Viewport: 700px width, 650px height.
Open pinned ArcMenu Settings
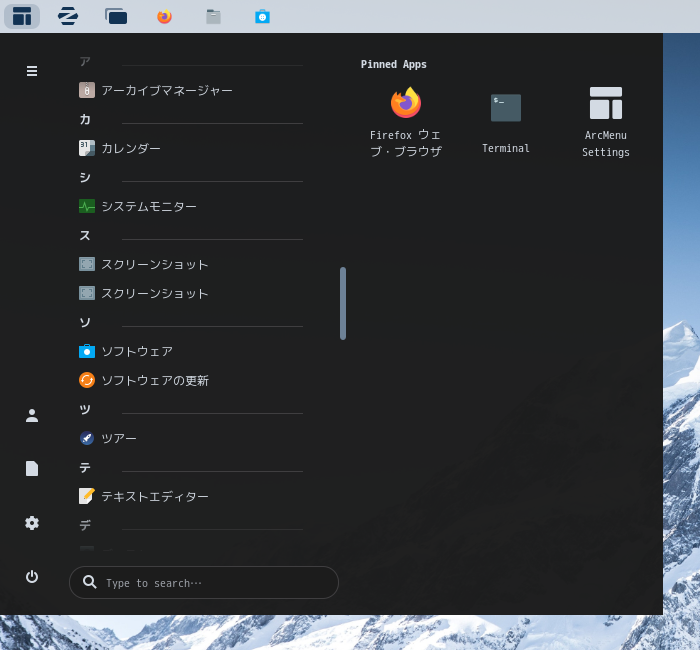pyautogui.click(x=606, y=122)
